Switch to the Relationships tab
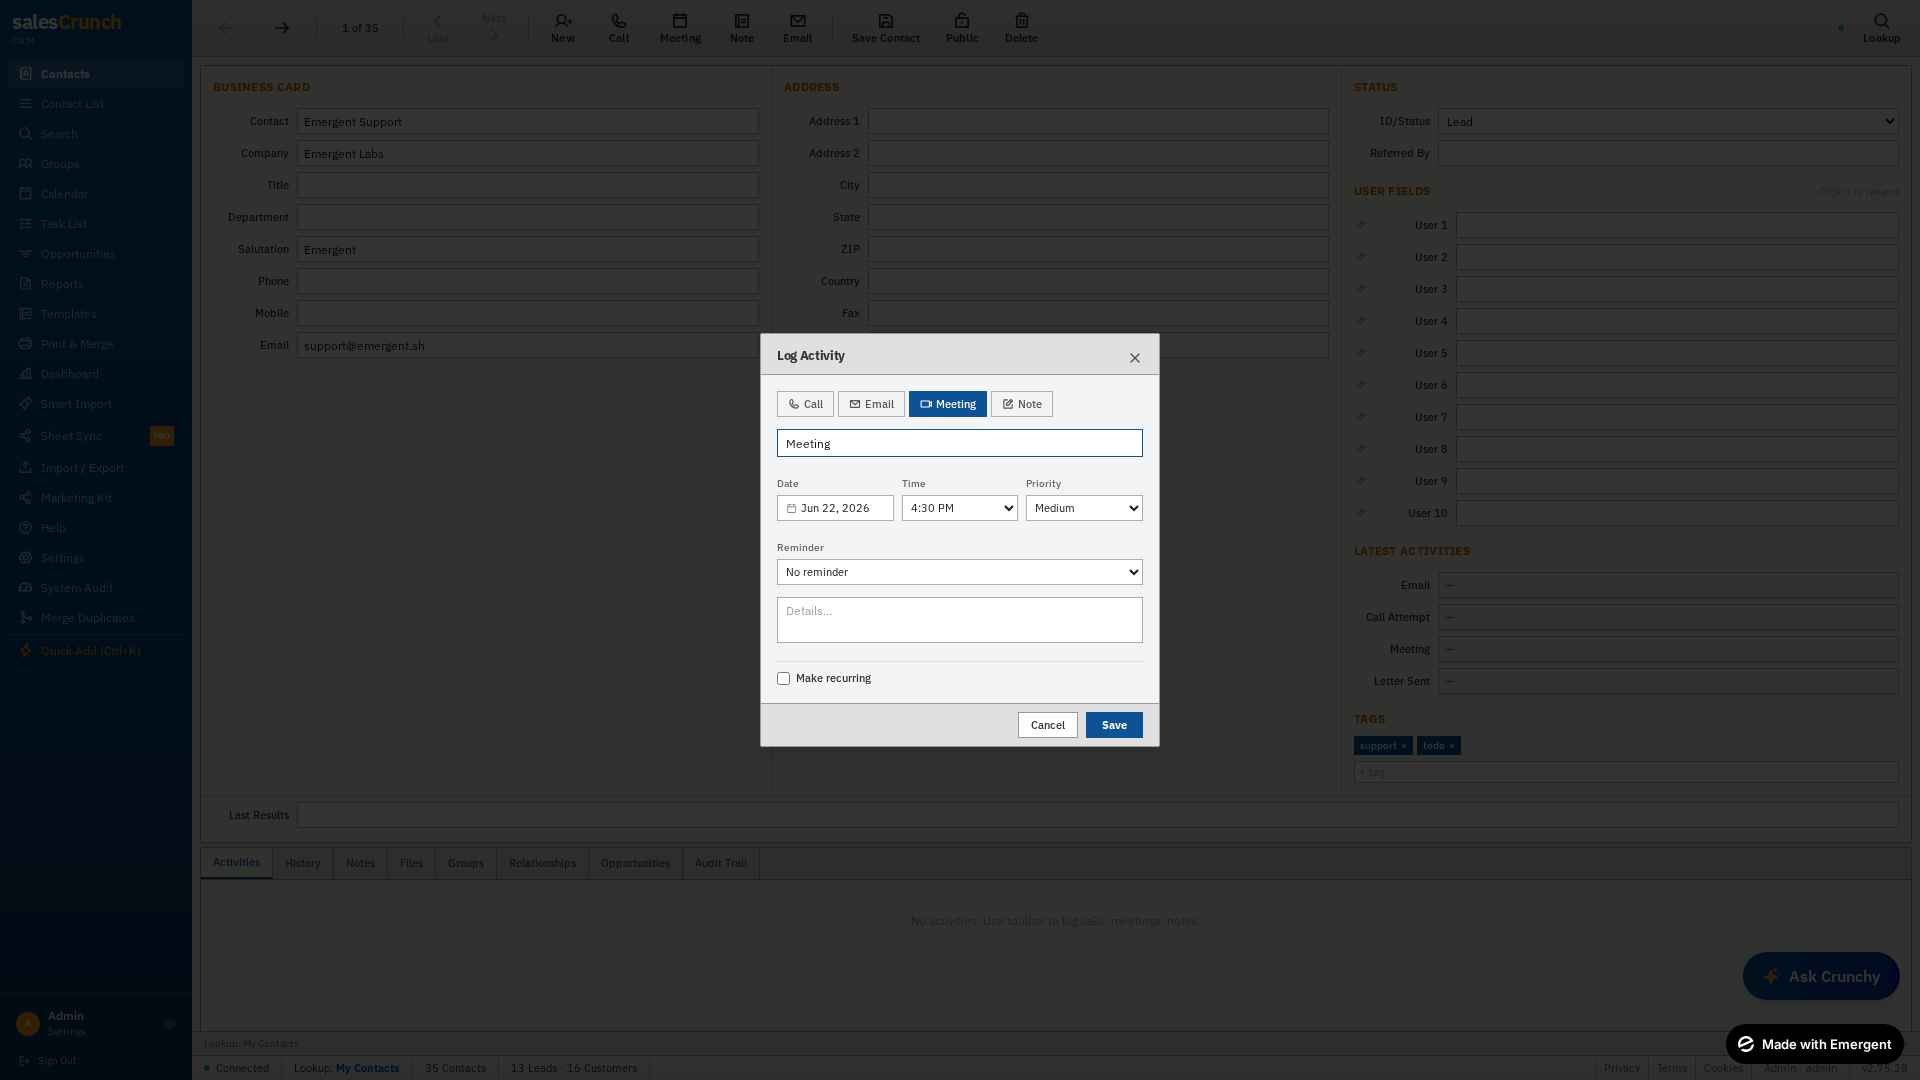The image size is (1920, 1080). (x=542, y=863)
